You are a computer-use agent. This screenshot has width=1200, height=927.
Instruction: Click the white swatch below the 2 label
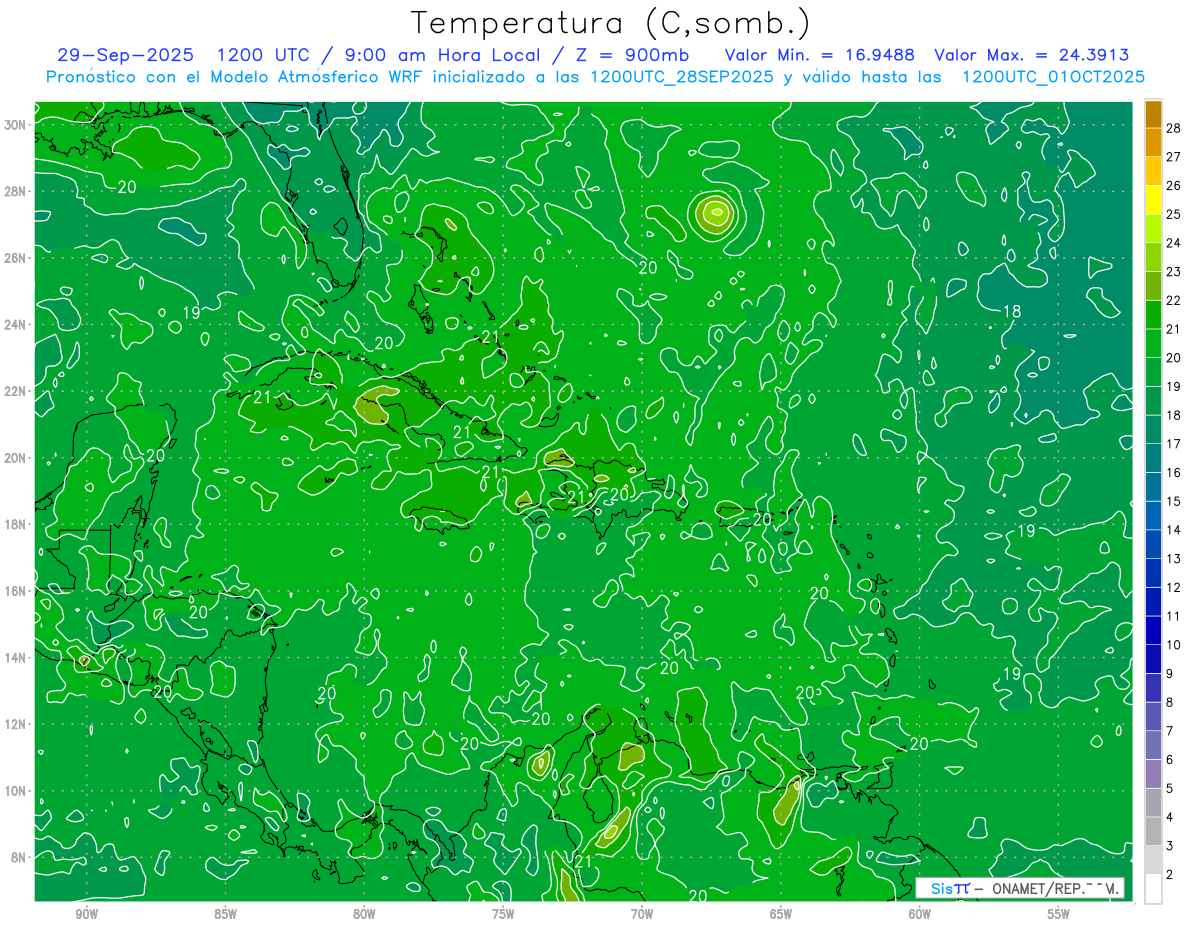[1153, 888]
